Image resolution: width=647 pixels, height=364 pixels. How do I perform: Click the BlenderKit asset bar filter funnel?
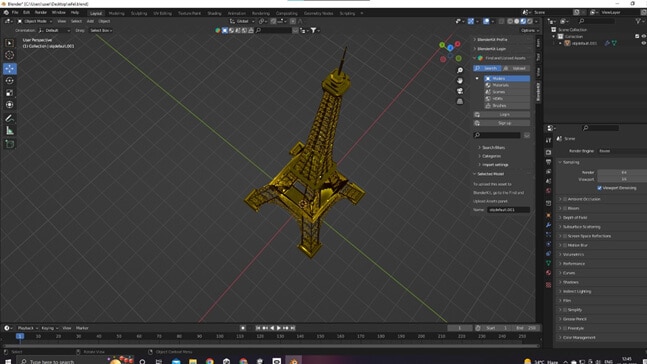313,30
